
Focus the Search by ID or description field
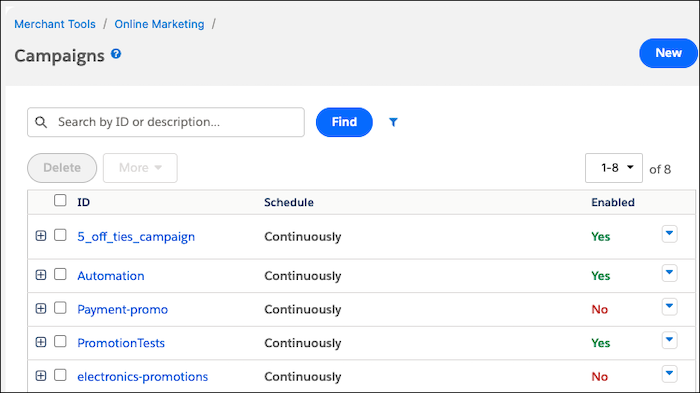(x=166, y=122)
